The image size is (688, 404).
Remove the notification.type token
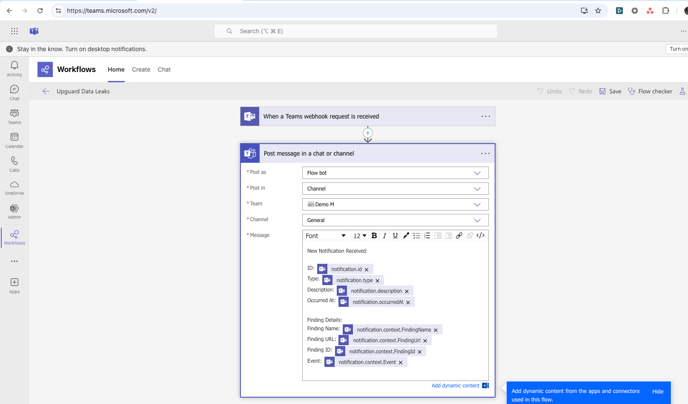377,280
